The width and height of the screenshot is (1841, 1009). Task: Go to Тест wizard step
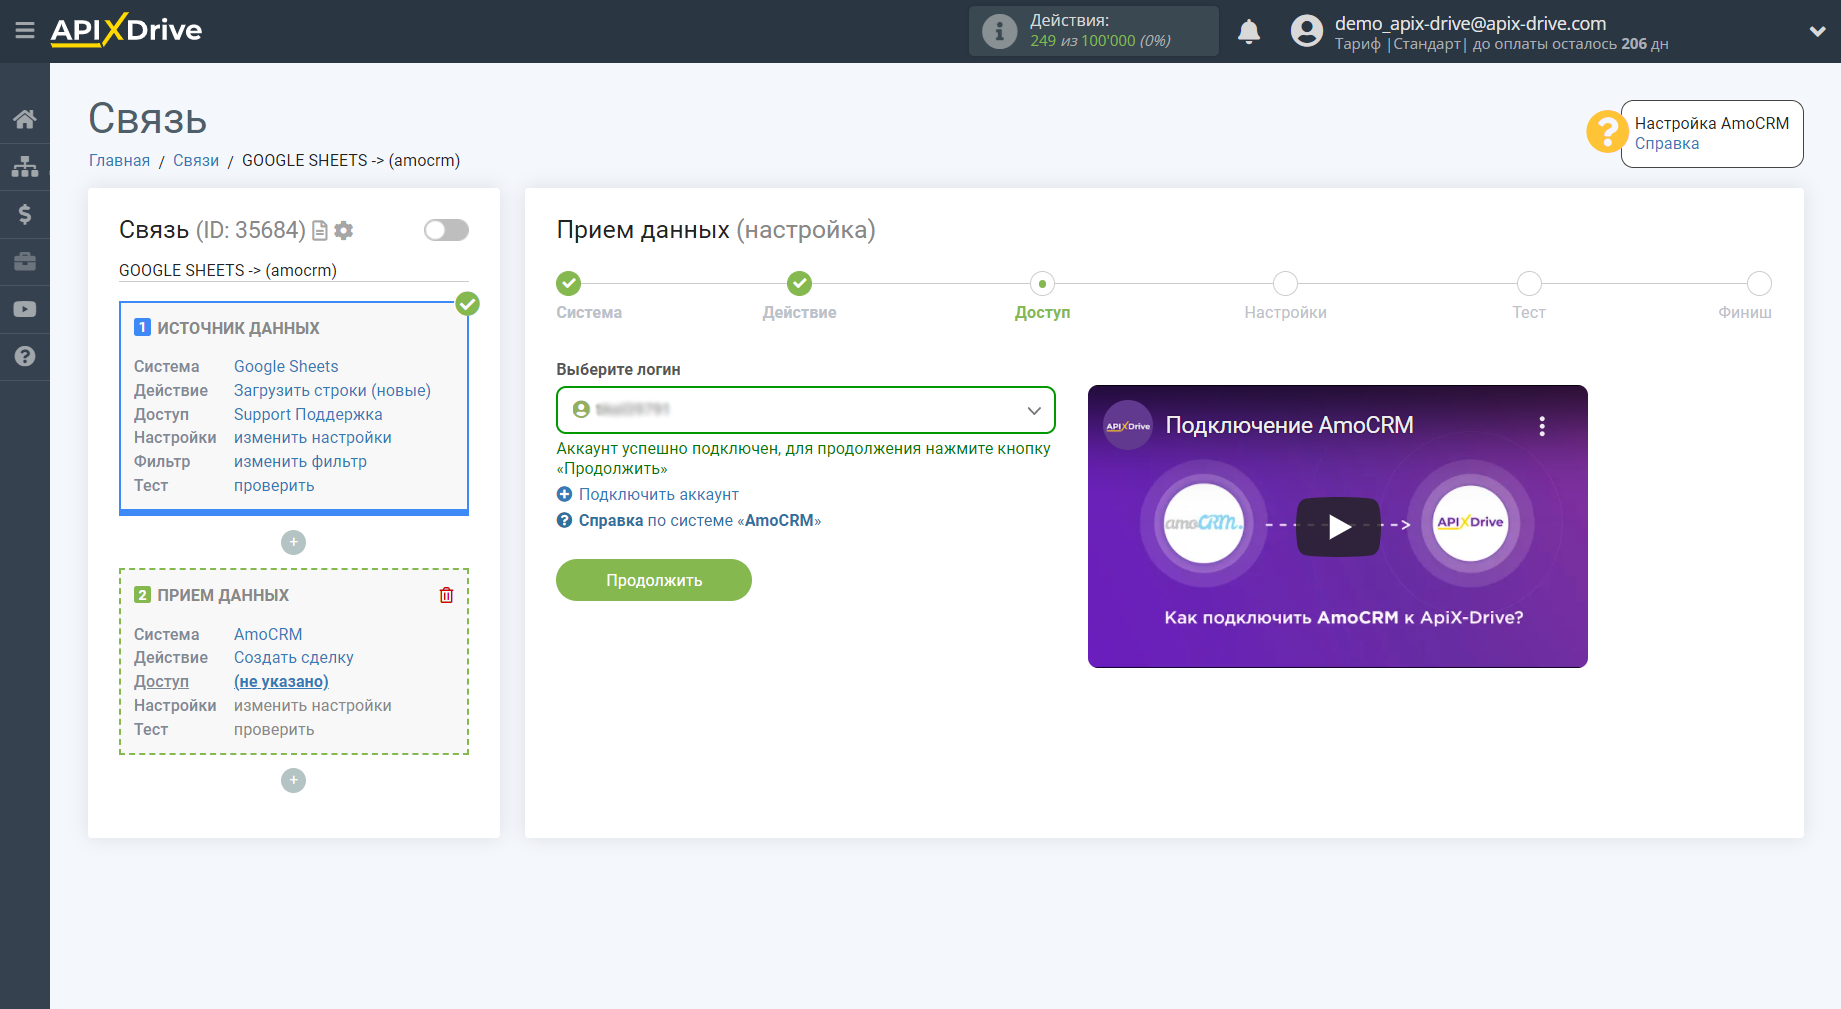[x=1528, y=284]
